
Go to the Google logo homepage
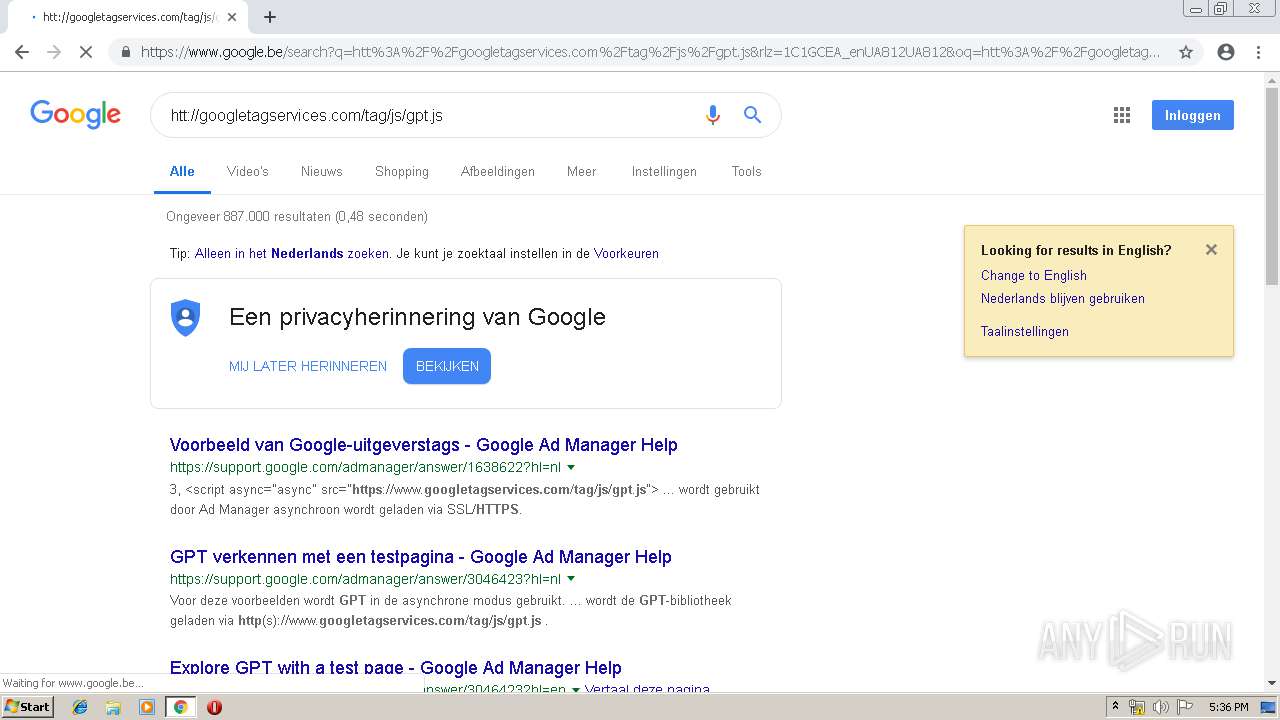[x=76, y=114]
